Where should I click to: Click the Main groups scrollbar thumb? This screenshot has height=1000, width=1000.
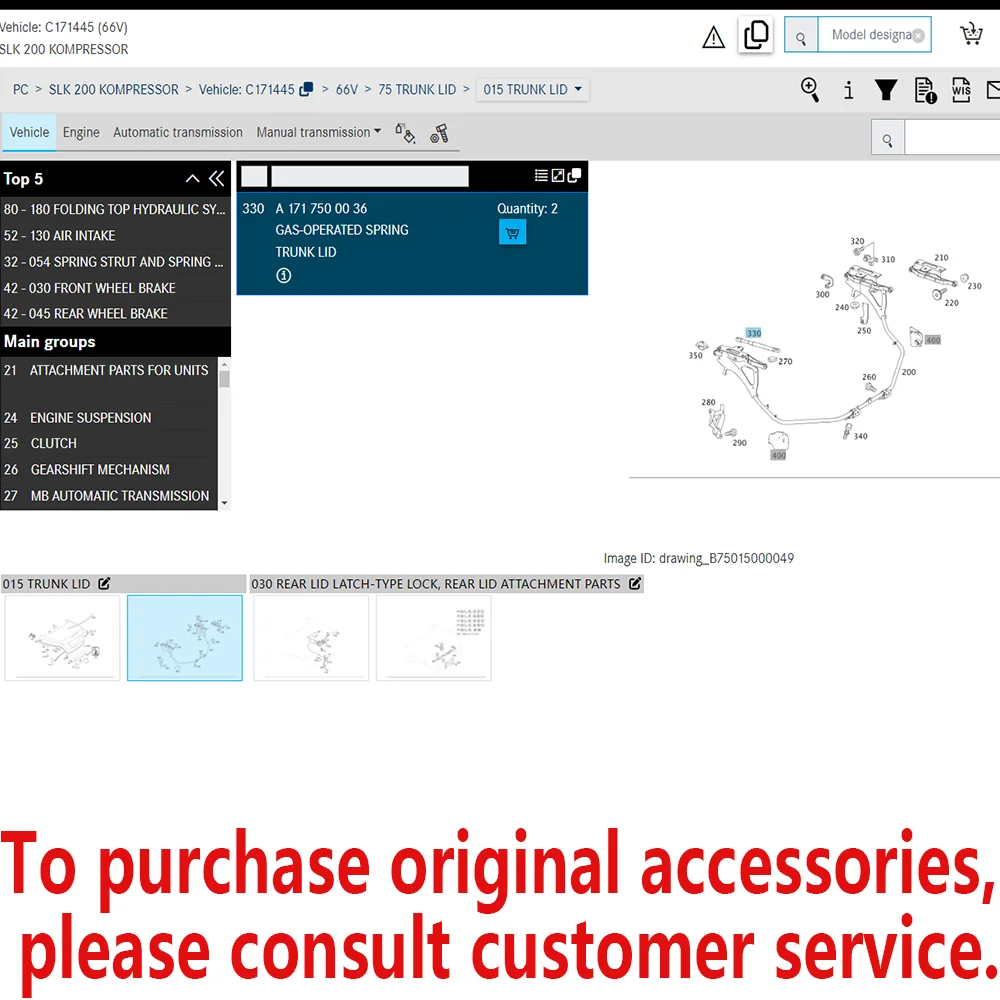coord(224,379)
